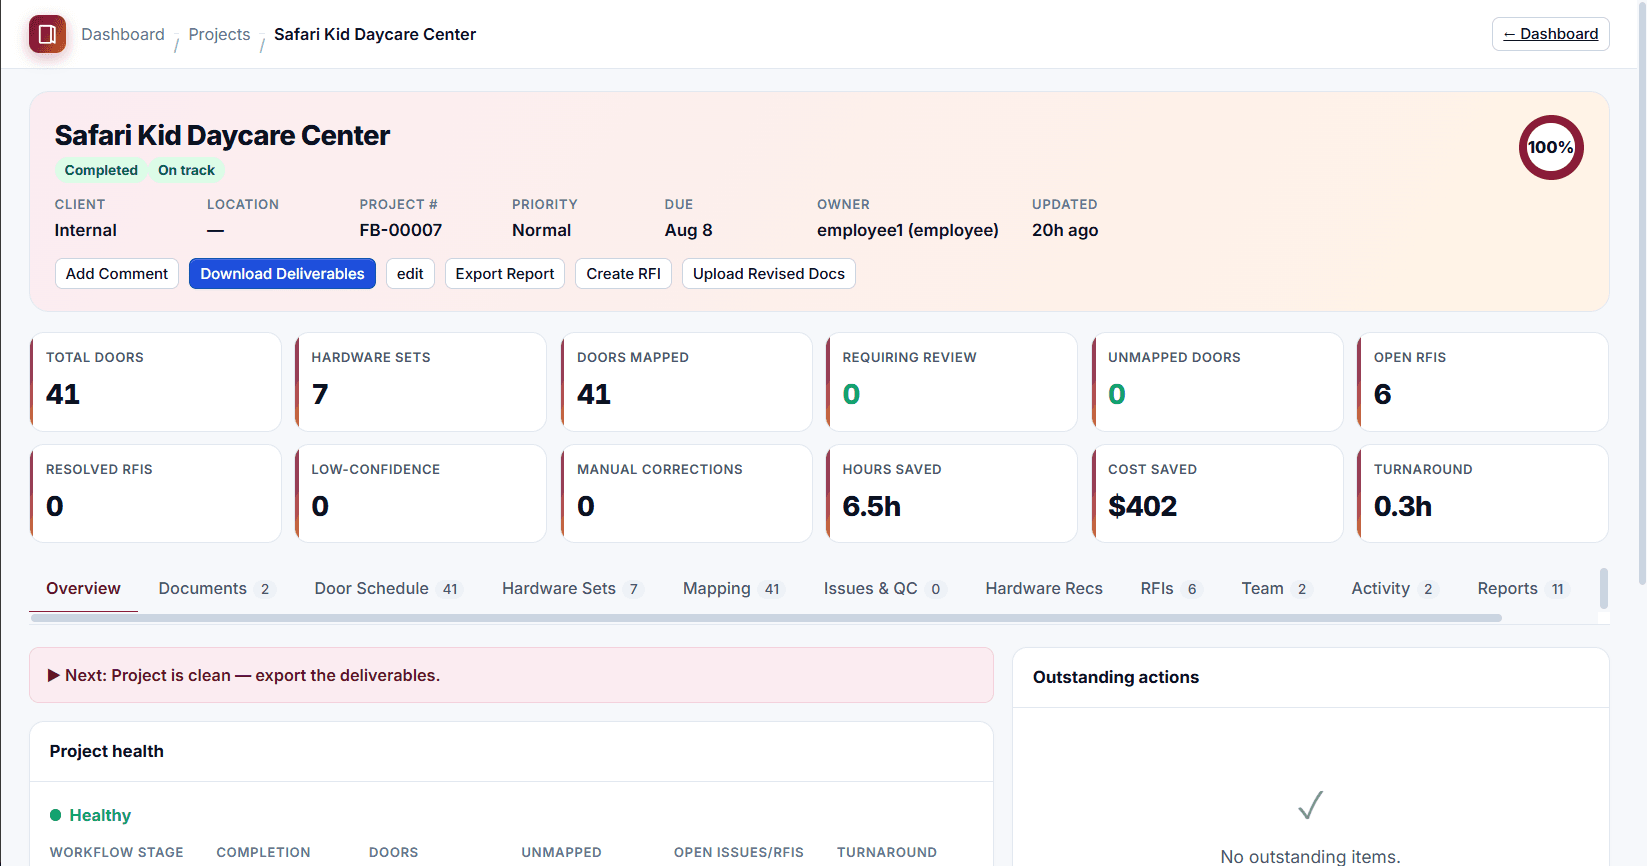Click the red door app logo icon
Viewport: 1647px width, 866px height.
(47, 34)
